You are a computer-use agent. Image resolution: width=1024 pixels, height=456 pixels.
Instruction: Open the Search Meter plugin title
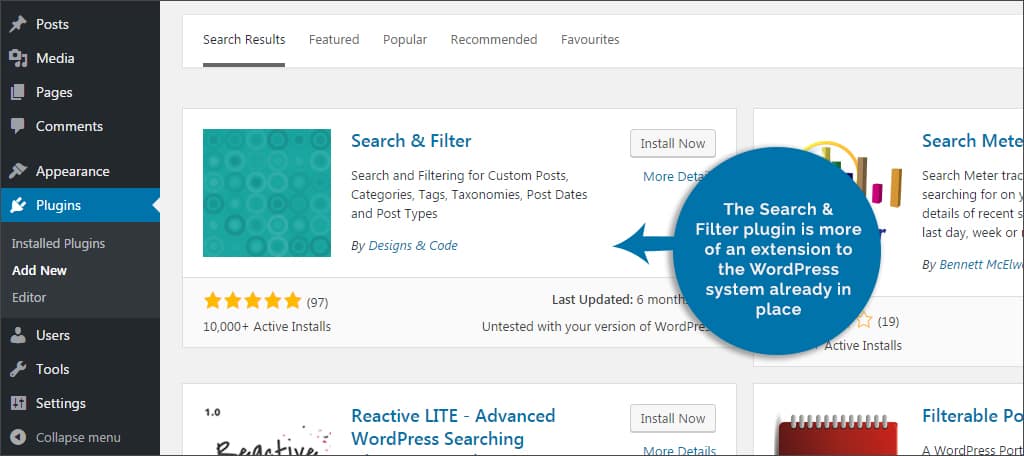pos(972,141)
